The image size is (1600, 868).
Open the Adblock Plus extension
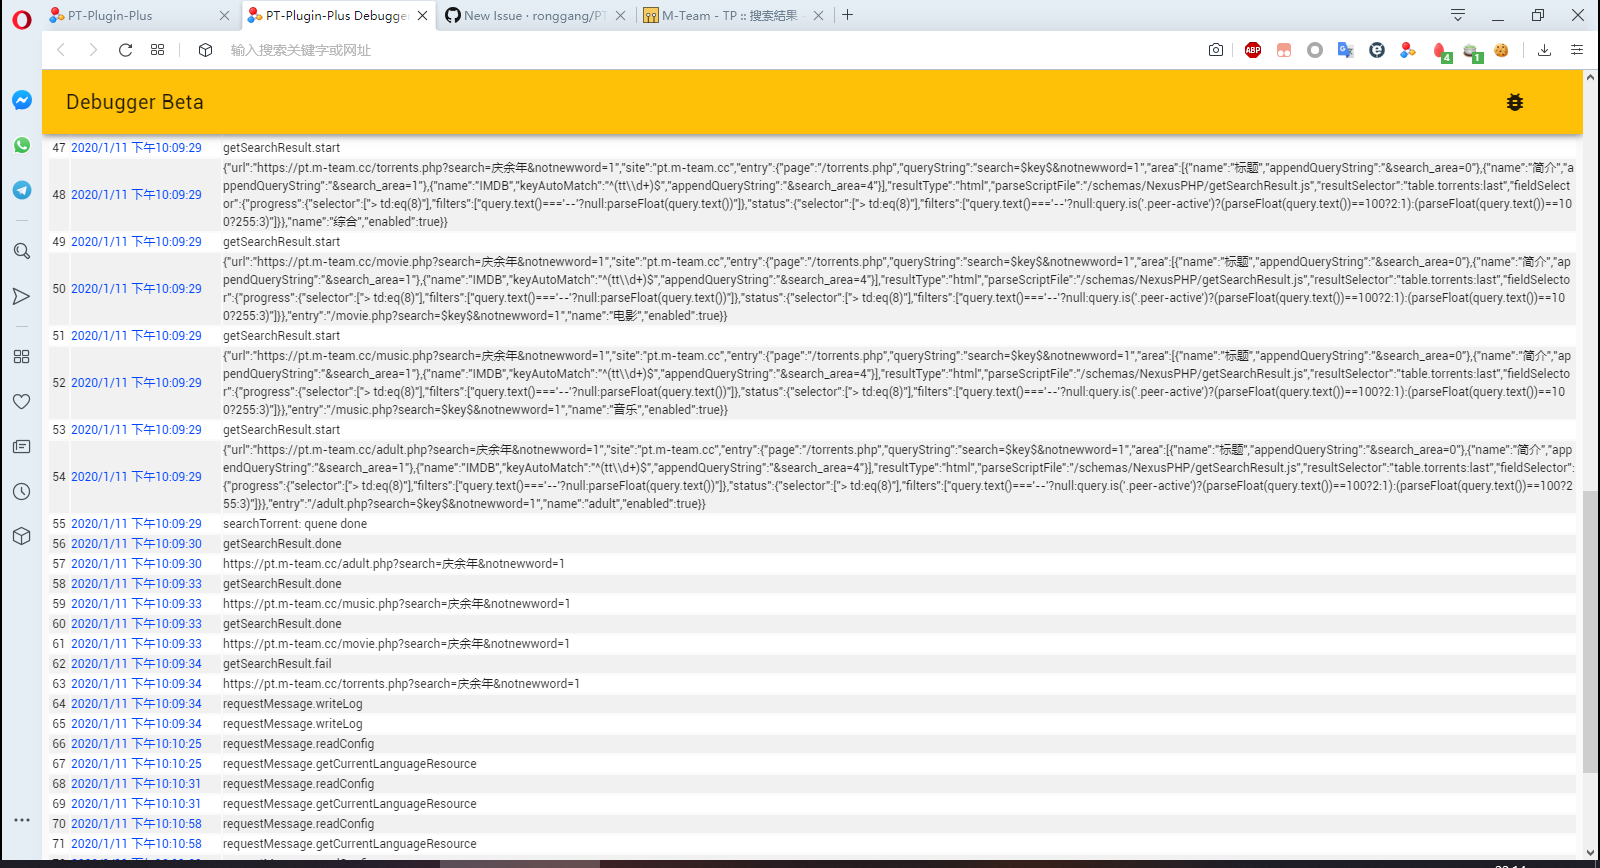[1253, 50]
